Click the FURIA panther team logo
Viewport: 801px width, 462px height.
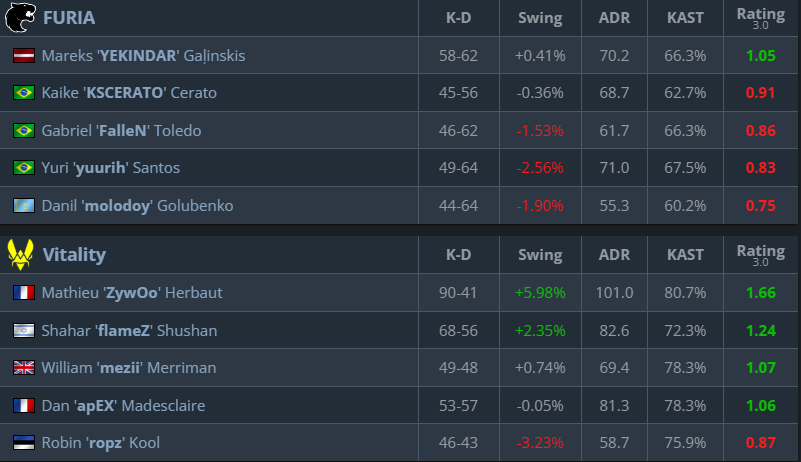(x=22, y=18)
